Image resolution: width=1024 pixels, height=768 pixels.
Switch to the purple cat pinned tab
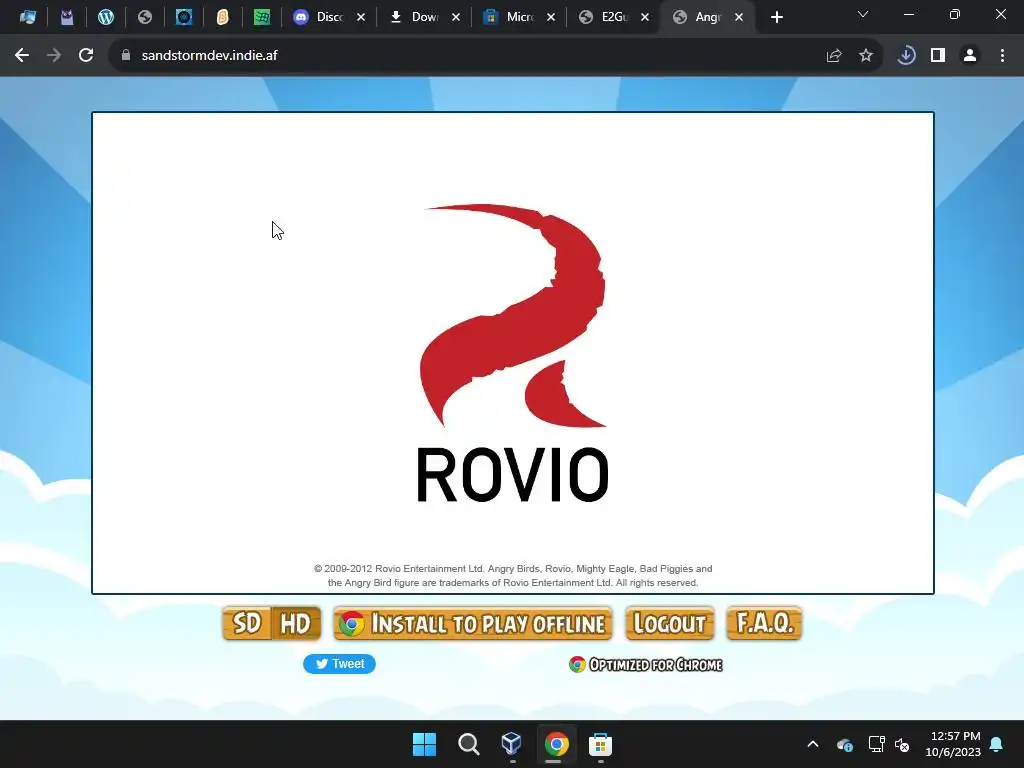tap(67, 17)
